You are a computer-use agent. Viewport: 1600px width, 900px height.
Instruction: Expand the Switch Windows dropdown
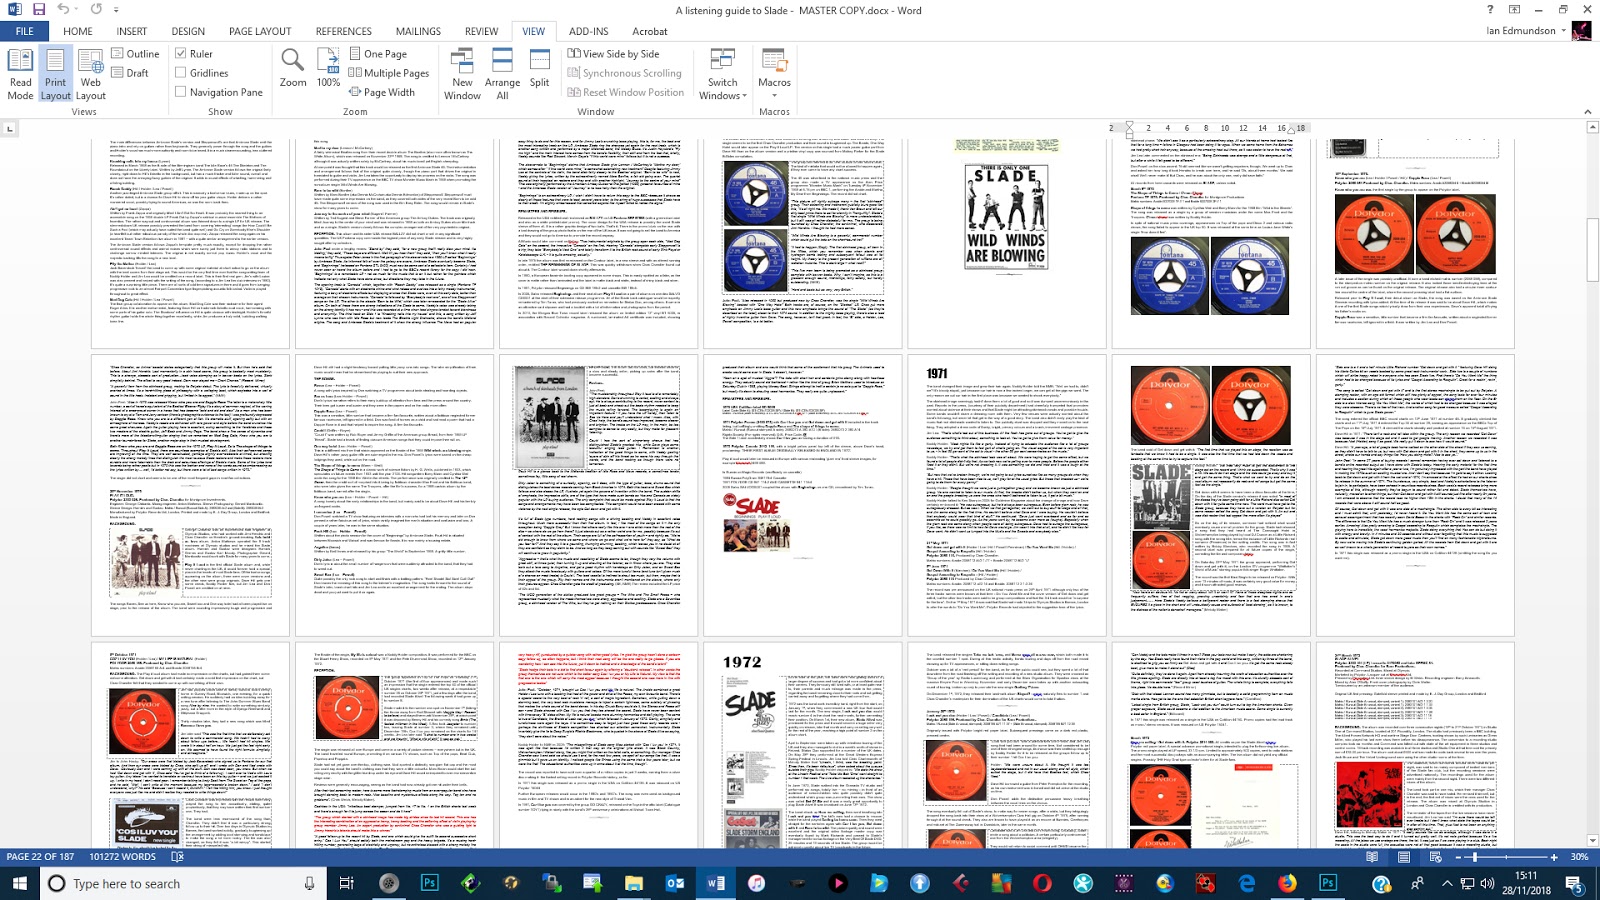(x=722, y=74)
